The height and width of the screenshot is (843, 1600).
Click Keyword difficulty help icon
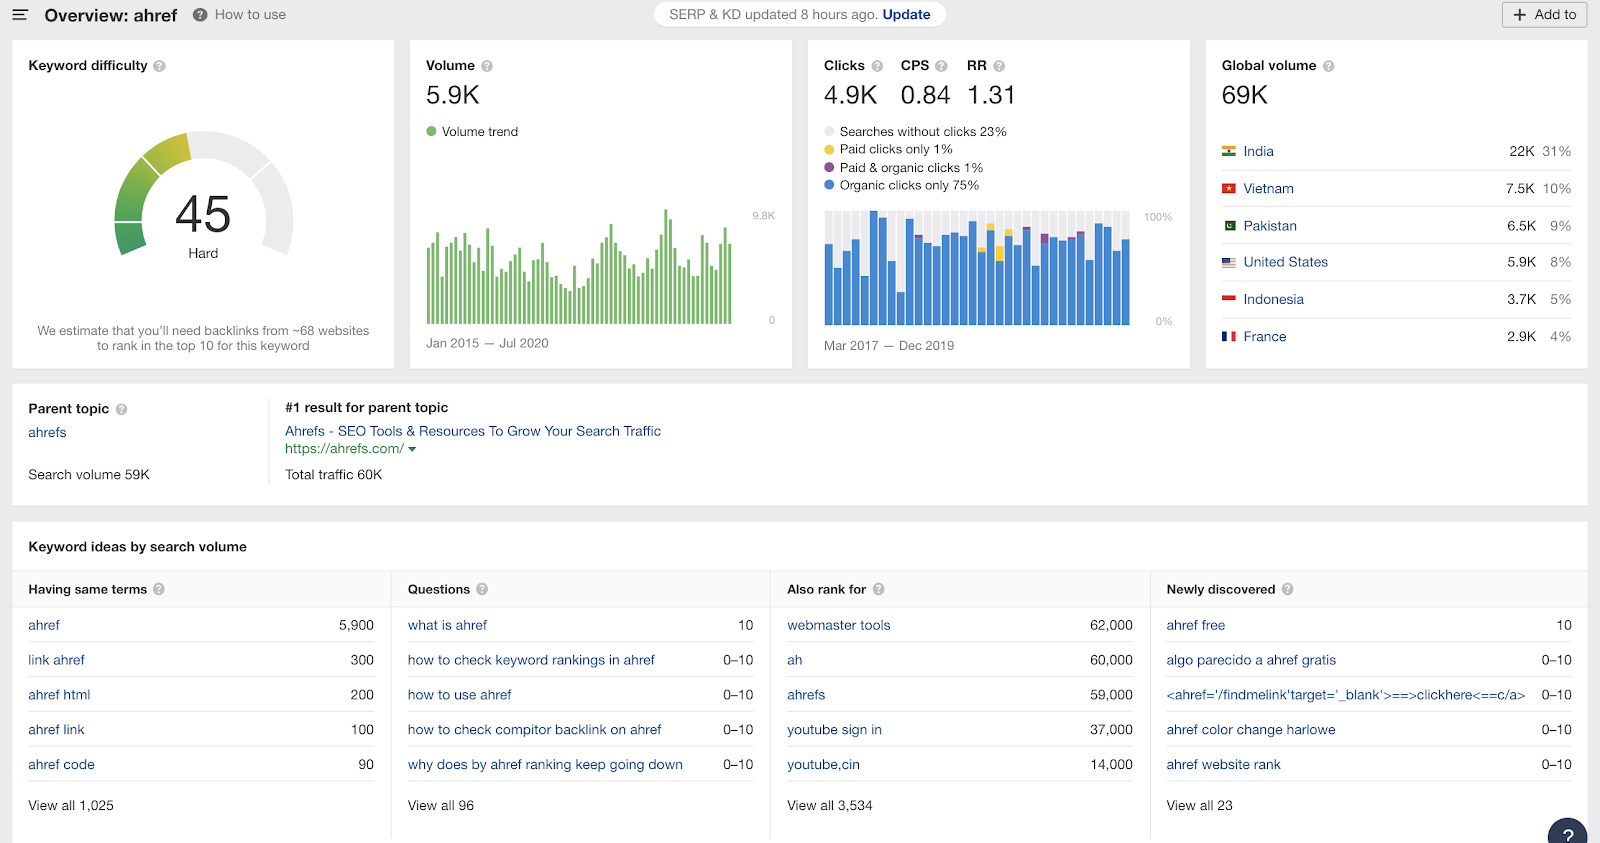(x=160, y=66)
